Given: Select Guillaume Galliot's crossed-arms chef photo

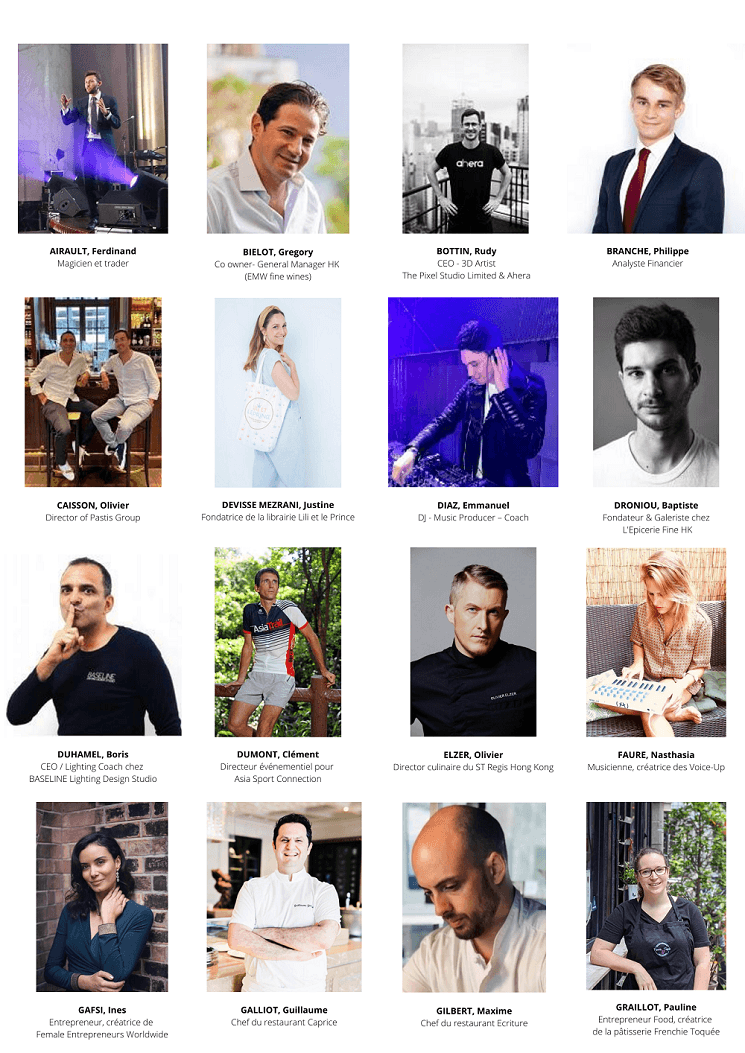Looking at the screenshot, I should [x=284, y=897].
